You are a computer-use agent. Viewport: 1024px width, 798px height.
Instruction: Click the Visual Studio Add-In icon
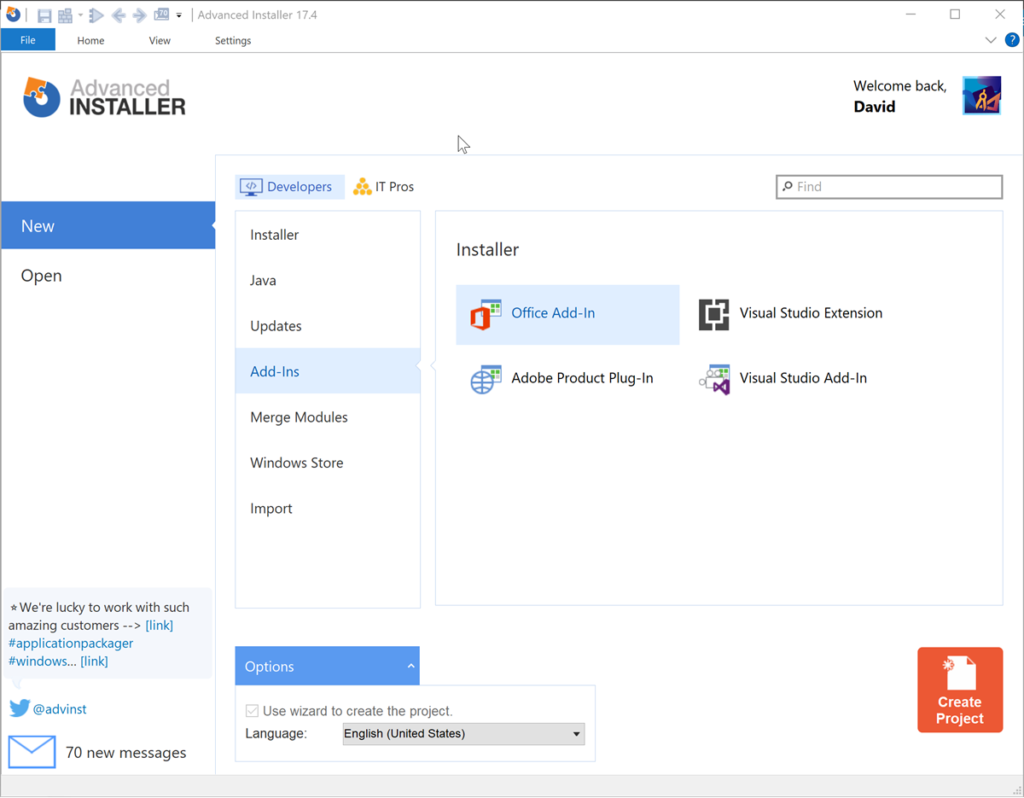pos(714,379)
